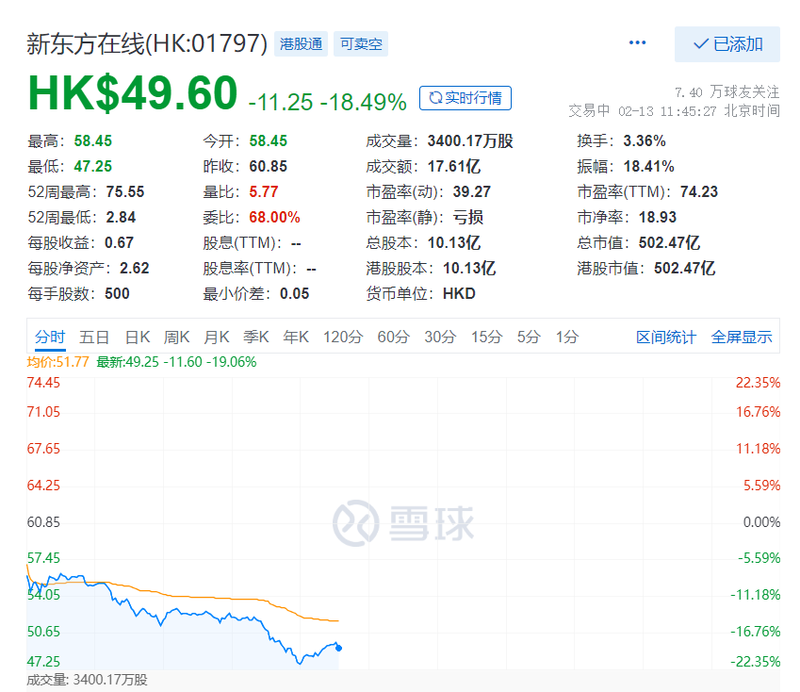This screenshot has width=800, height=692.
Task: Click the 市盈率(静) value 亏损
Action: [x=468, y=217]
